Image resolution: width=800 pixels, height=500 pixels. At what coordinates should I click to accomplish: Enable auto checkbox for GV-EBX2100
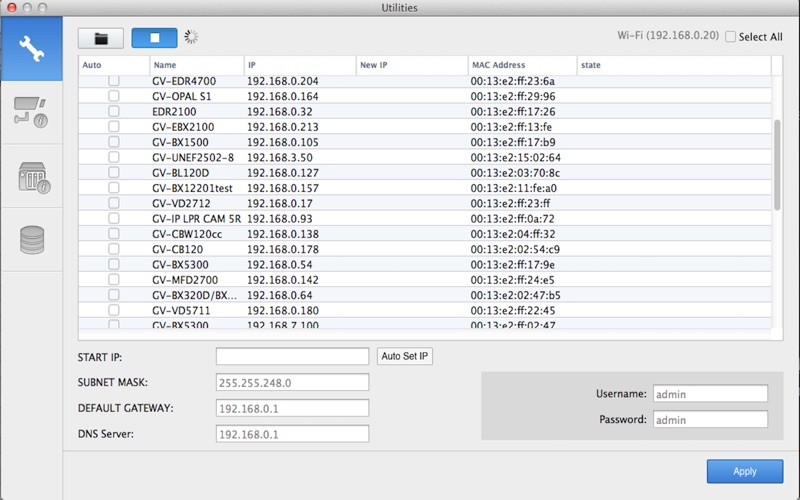click(114, 127)
